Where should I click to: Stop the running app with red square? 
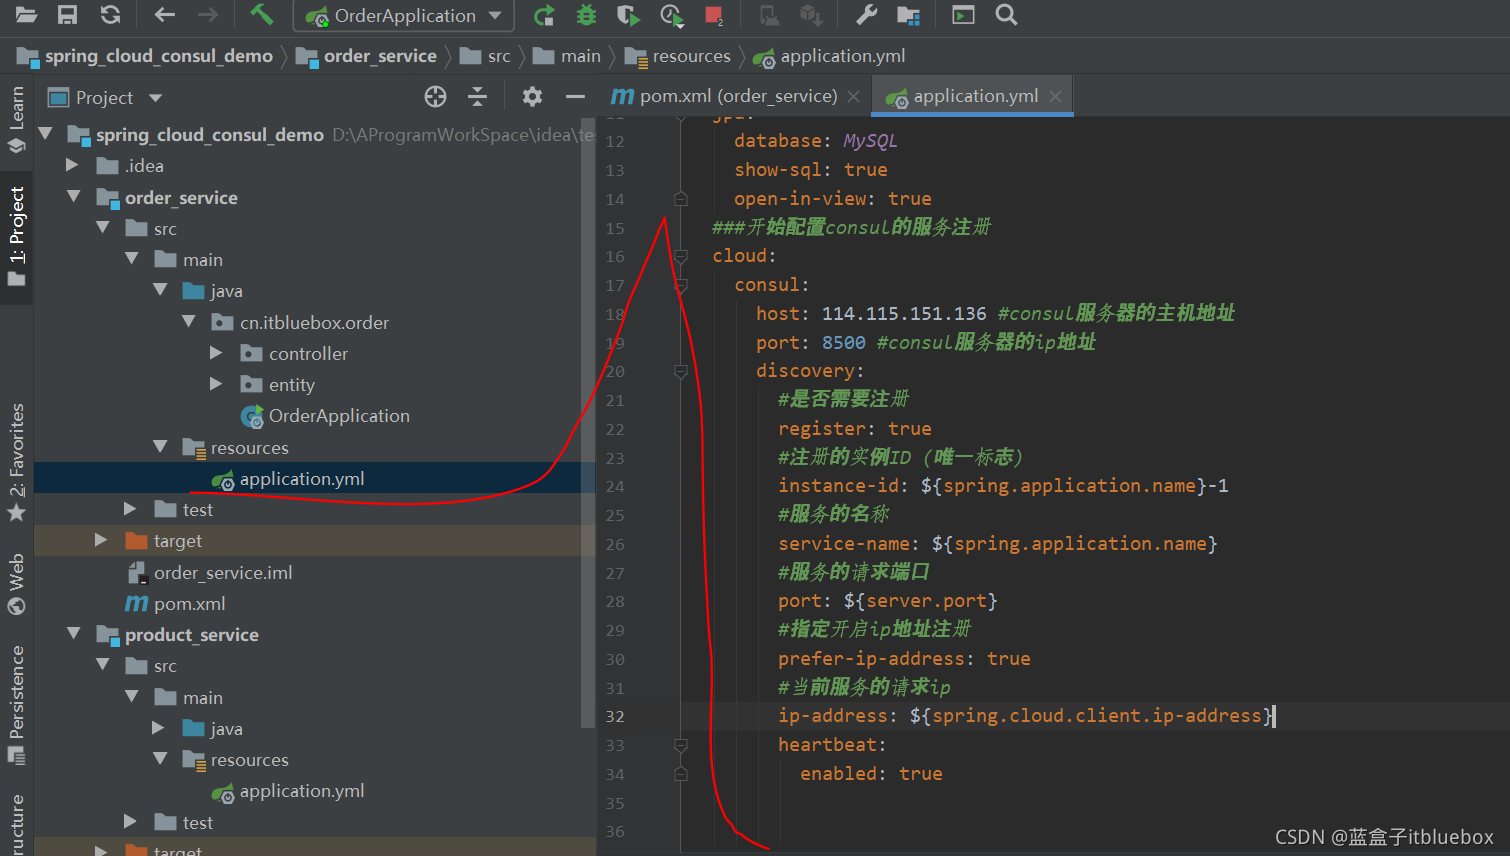coord(714,15)
